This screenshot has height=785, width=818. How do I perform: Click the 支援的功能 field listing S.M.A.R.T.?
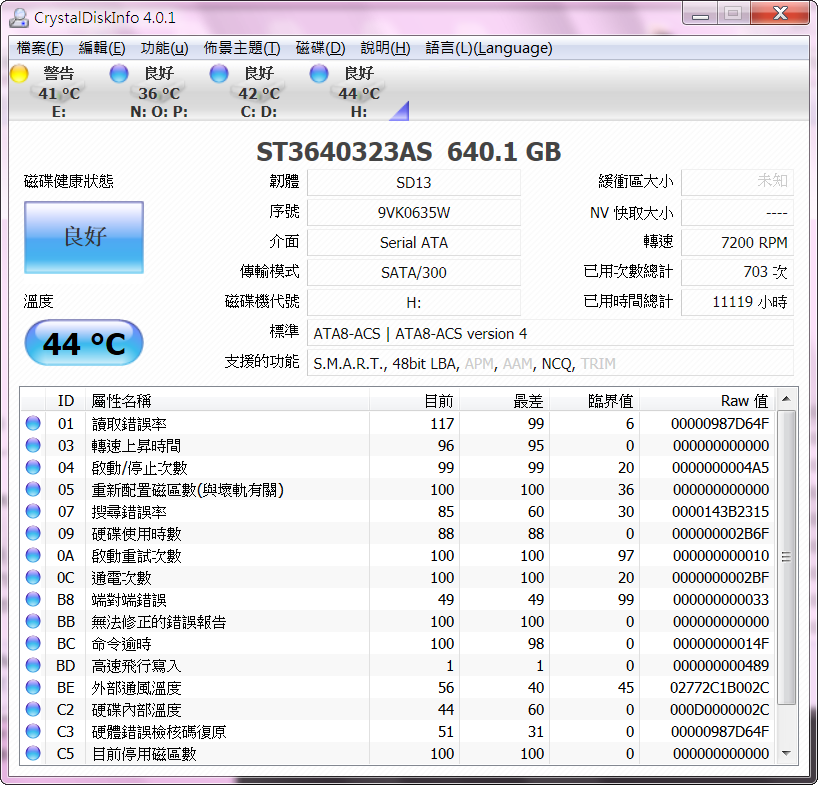(x=550, y=363)
